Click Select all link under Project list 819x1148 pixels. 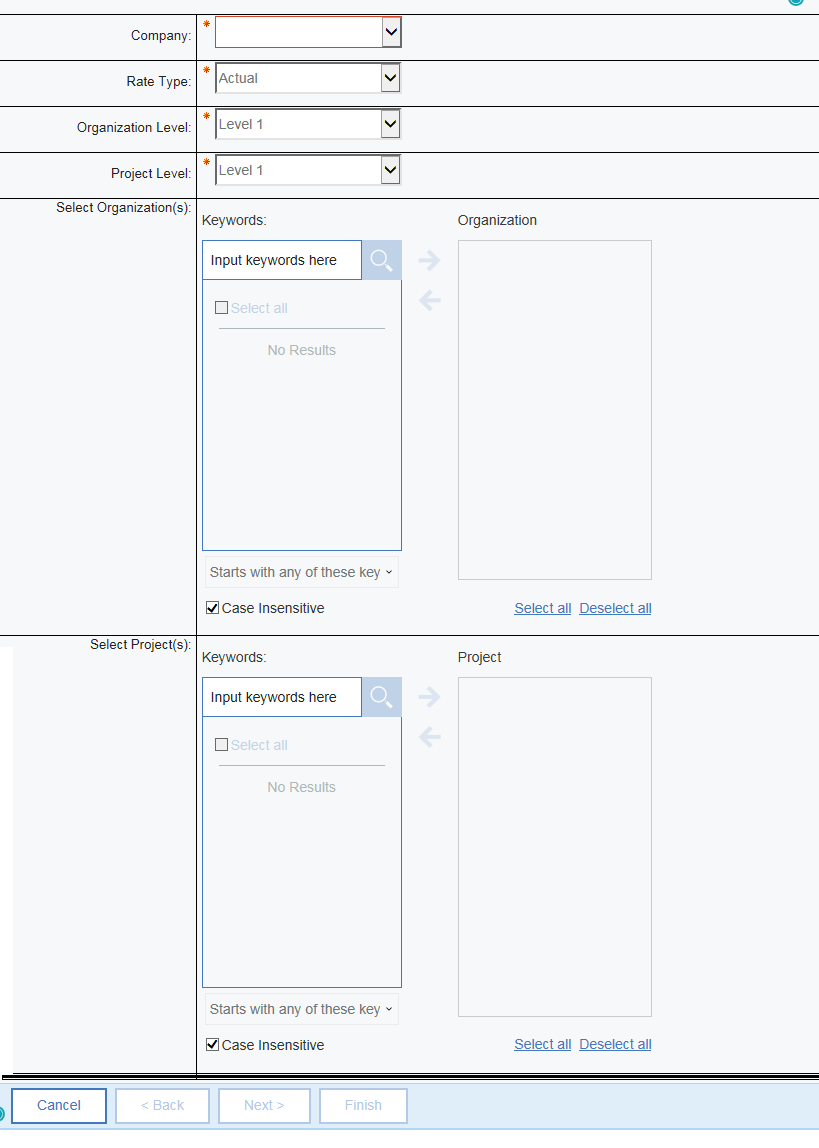542,1045
